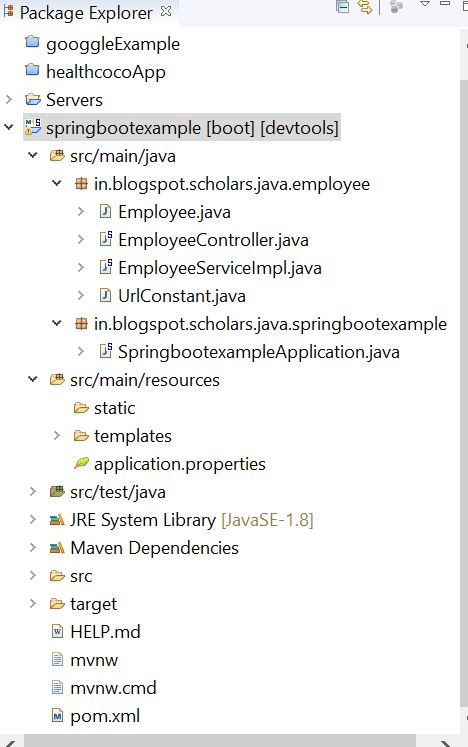The image size is (468, 747).
Task: Close the Package Explorer tab
Action: (x=166, y=11)
